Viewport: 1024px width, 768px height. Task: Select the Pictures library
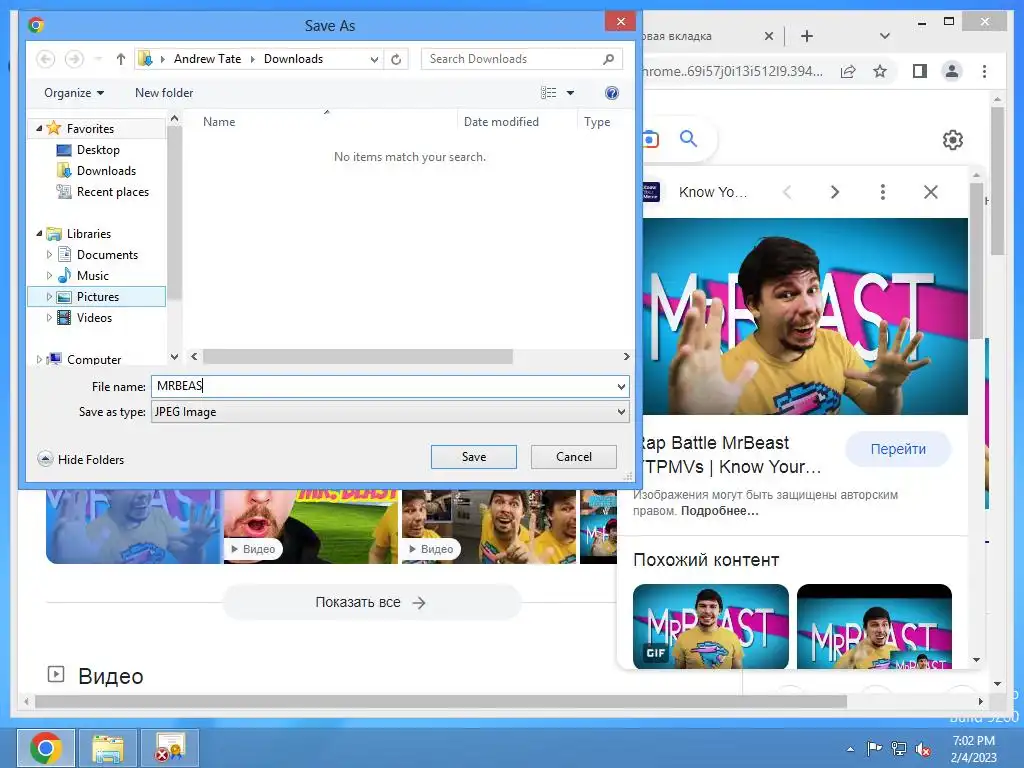coord(98,296)
